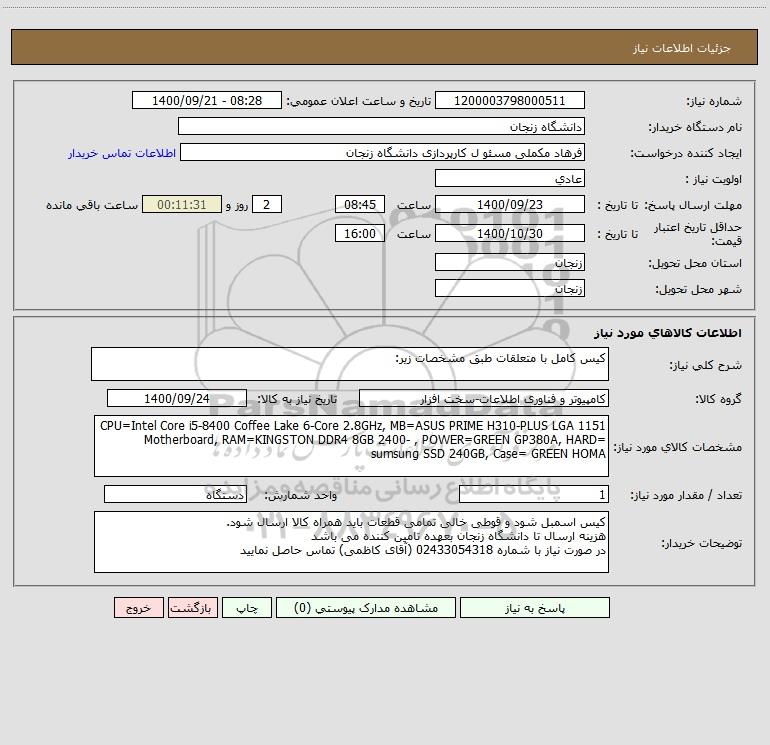The height and width of the screenshot is (745, 770).
Task: Click the general description box کیس کامل
Action: (350, 364)
